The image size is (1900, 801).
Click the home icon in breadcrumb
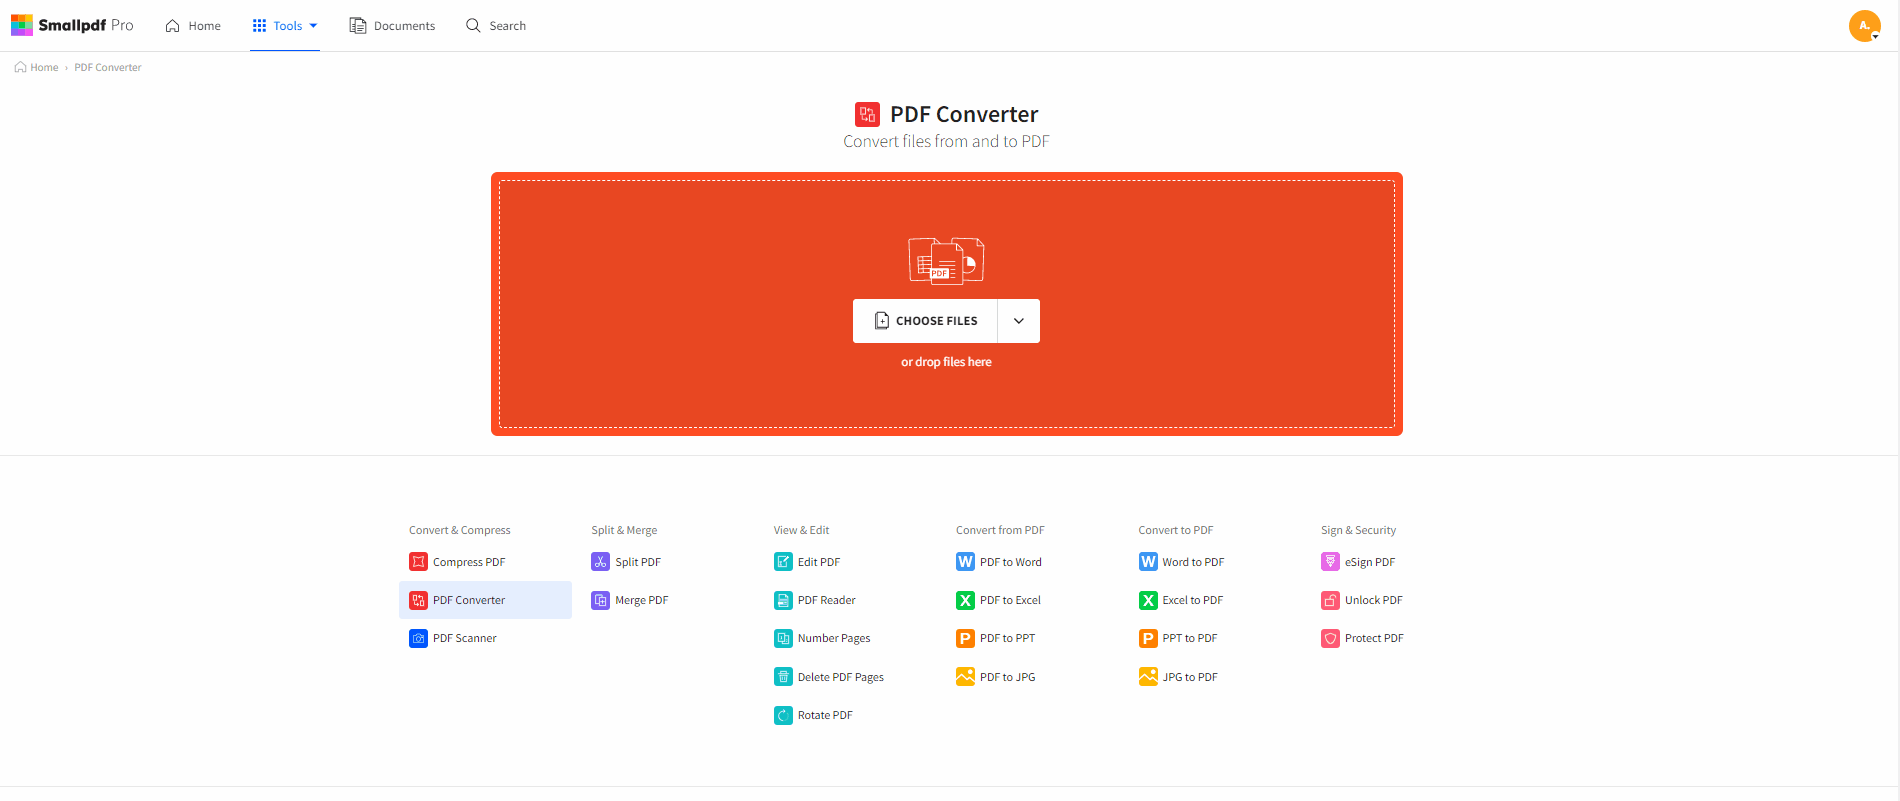[20, 67]
